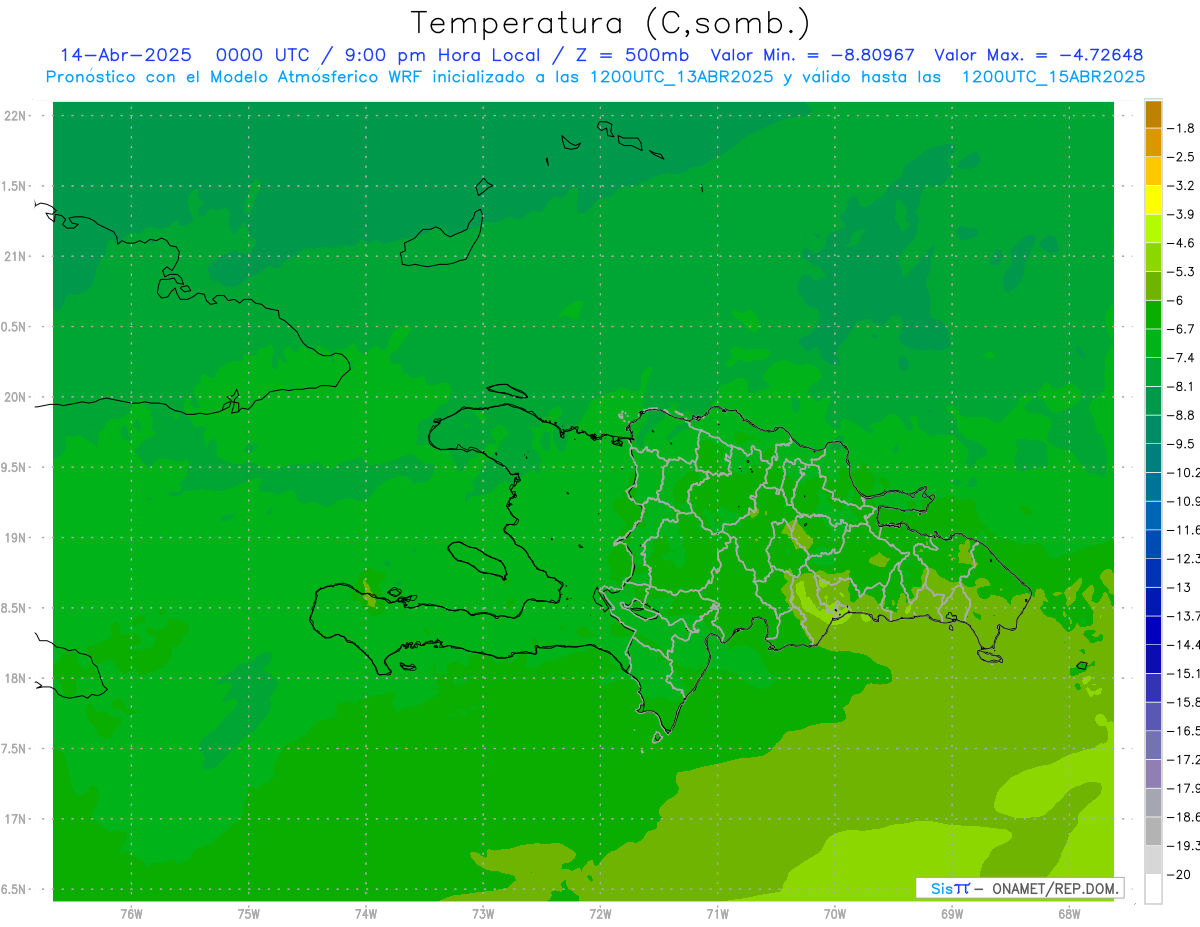Select "Valor Max. = -4.72648" text
This screenshot has width=1200, height=927.
(1038, 55)
